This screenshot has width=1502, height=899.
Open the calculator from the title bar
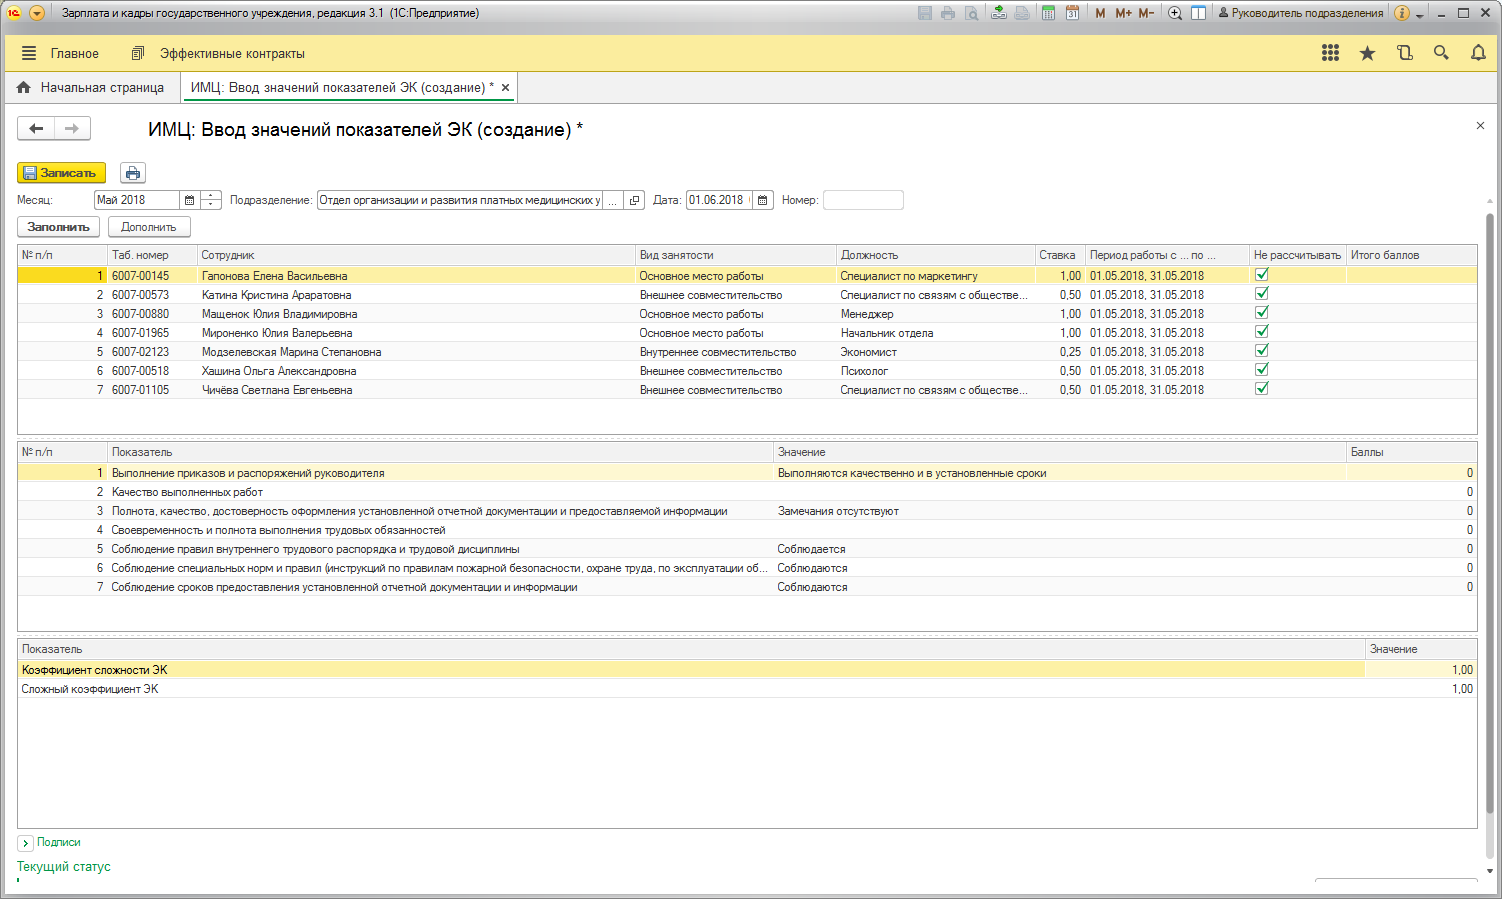point(1048,13)
